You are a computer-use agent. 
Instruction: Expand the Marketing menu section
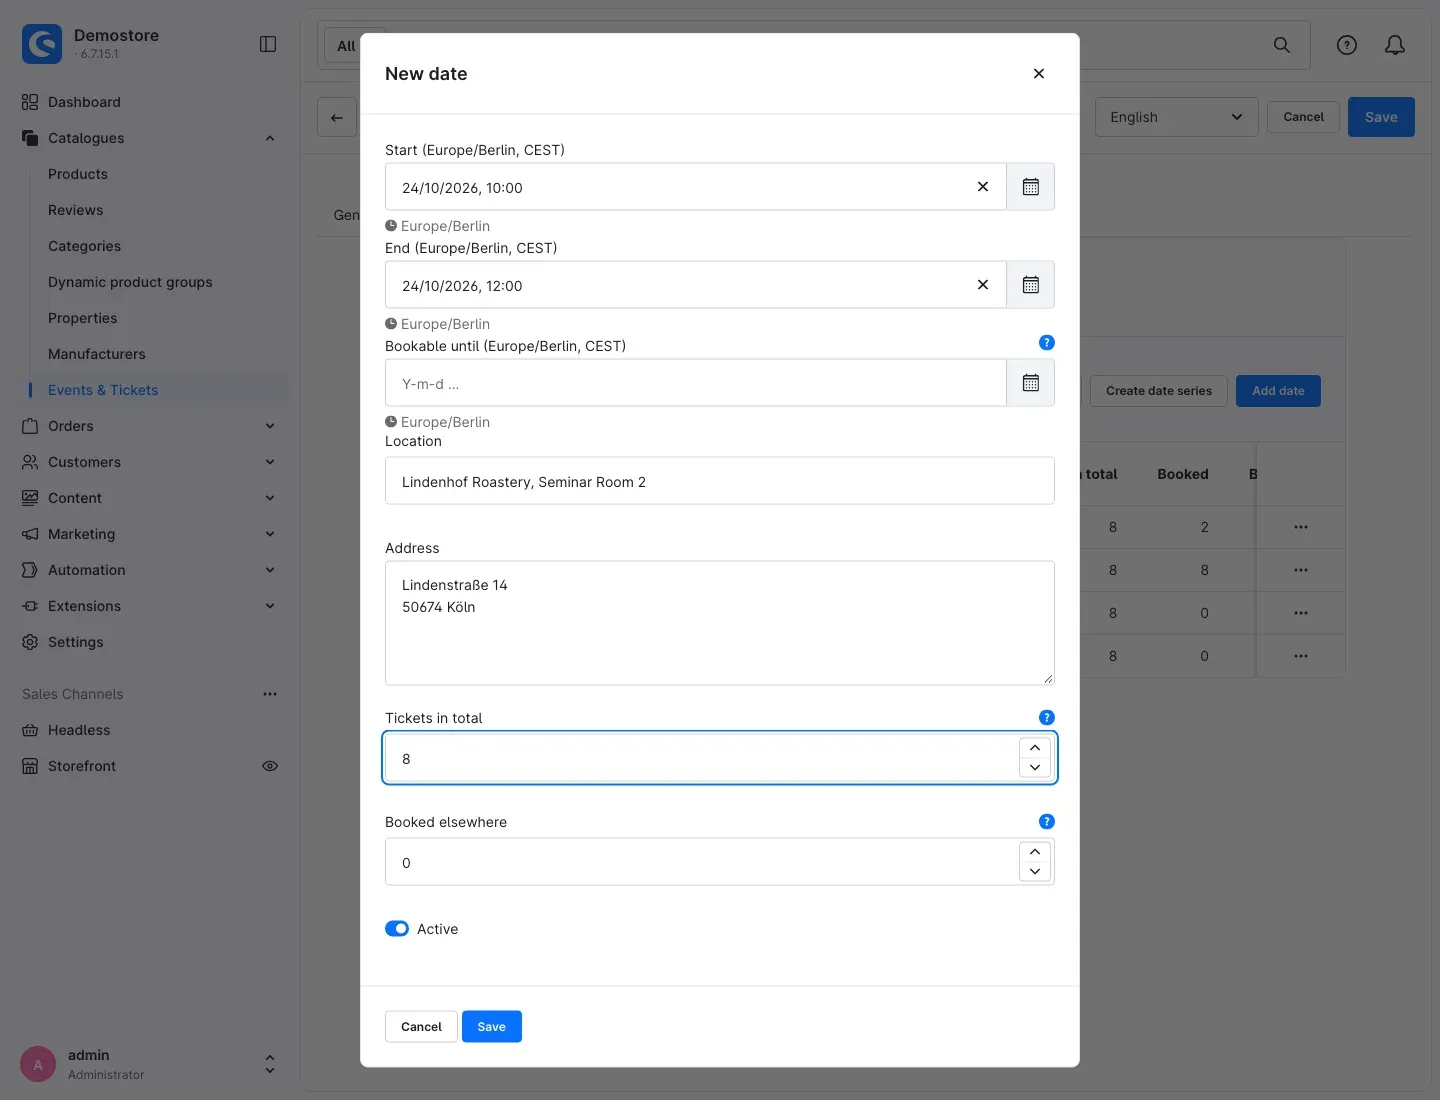pos(270,534)
